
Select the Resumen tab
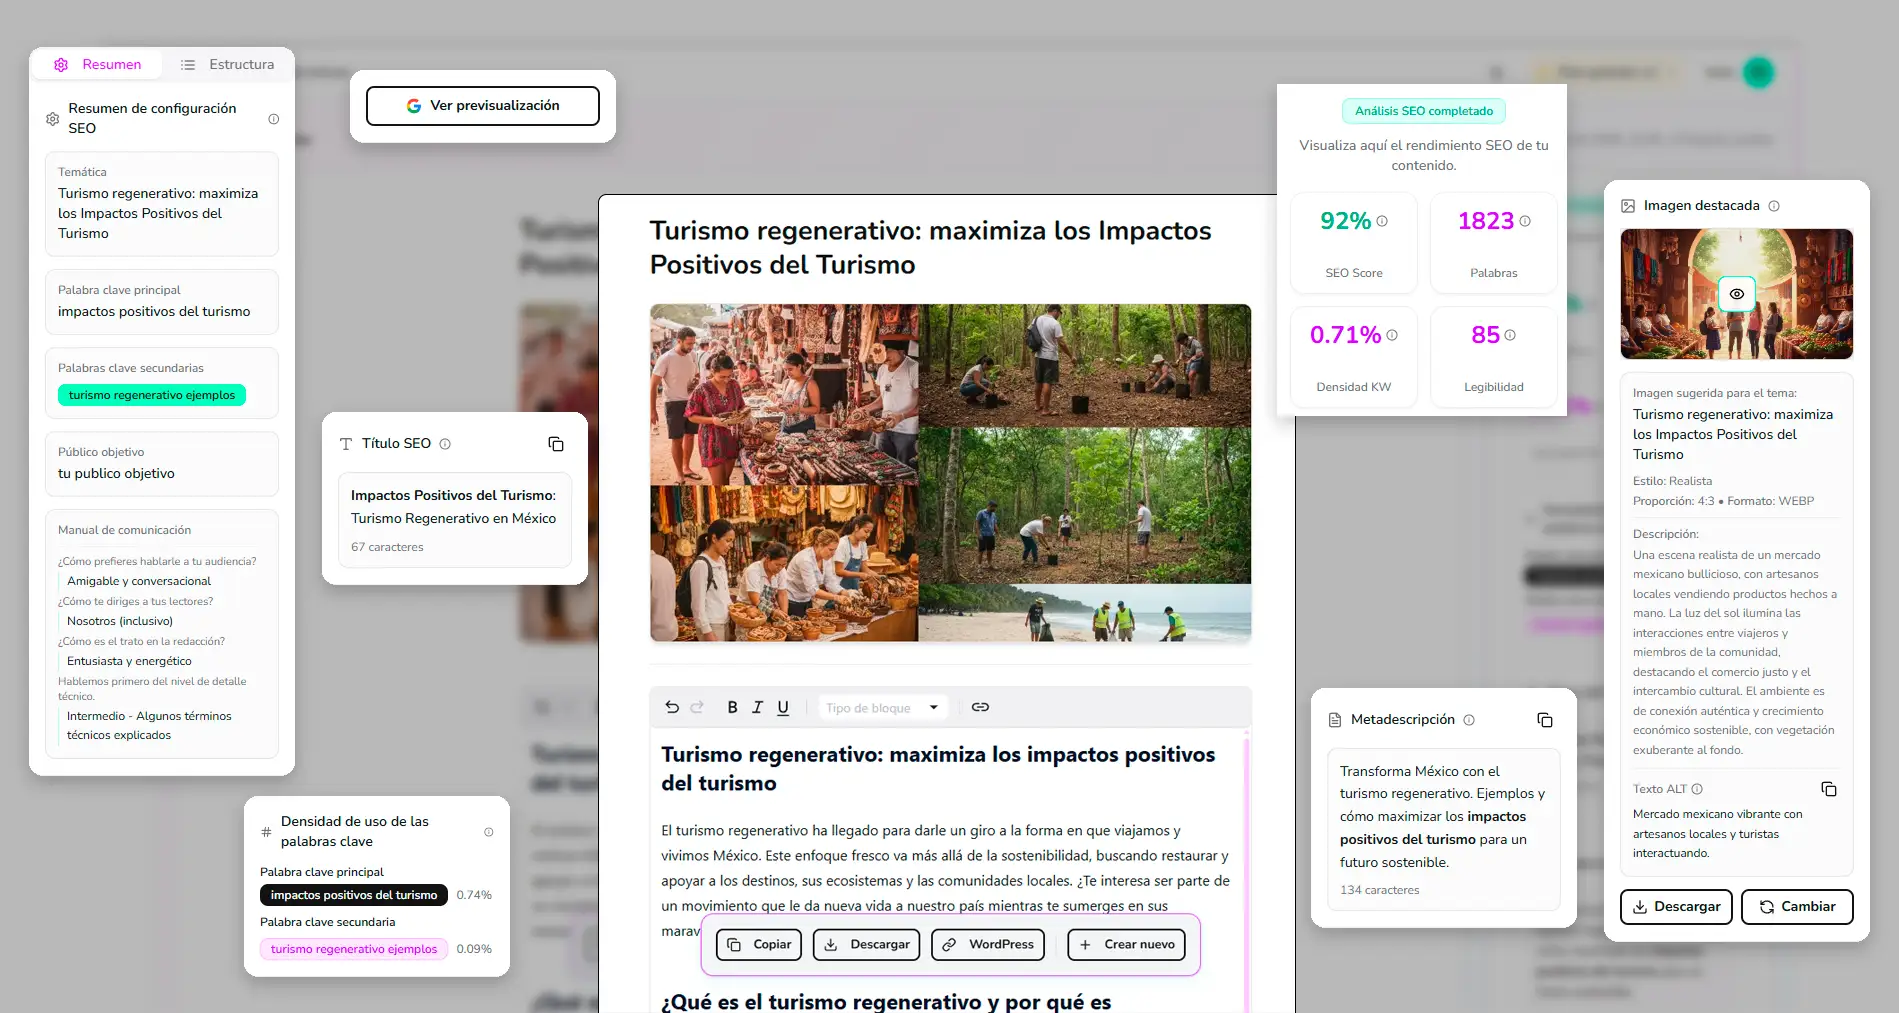(98, 65)
